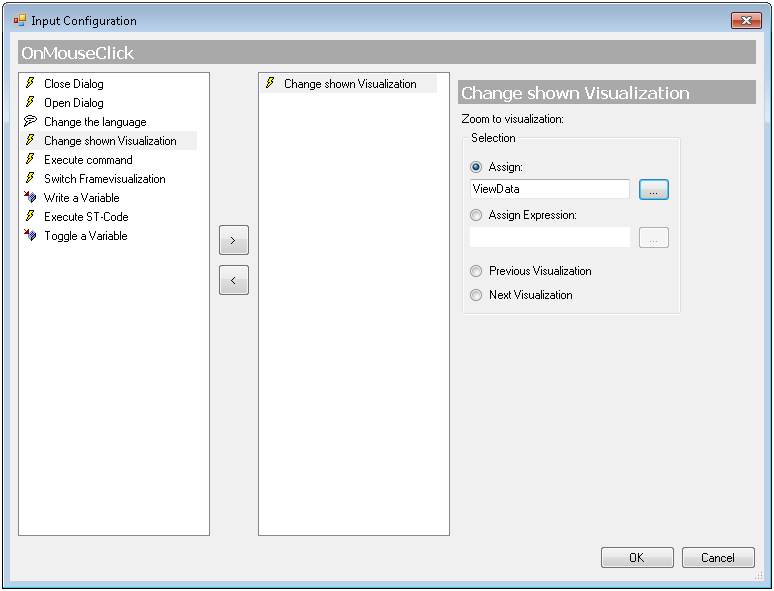Select Toggle a Variable entry

85,236
